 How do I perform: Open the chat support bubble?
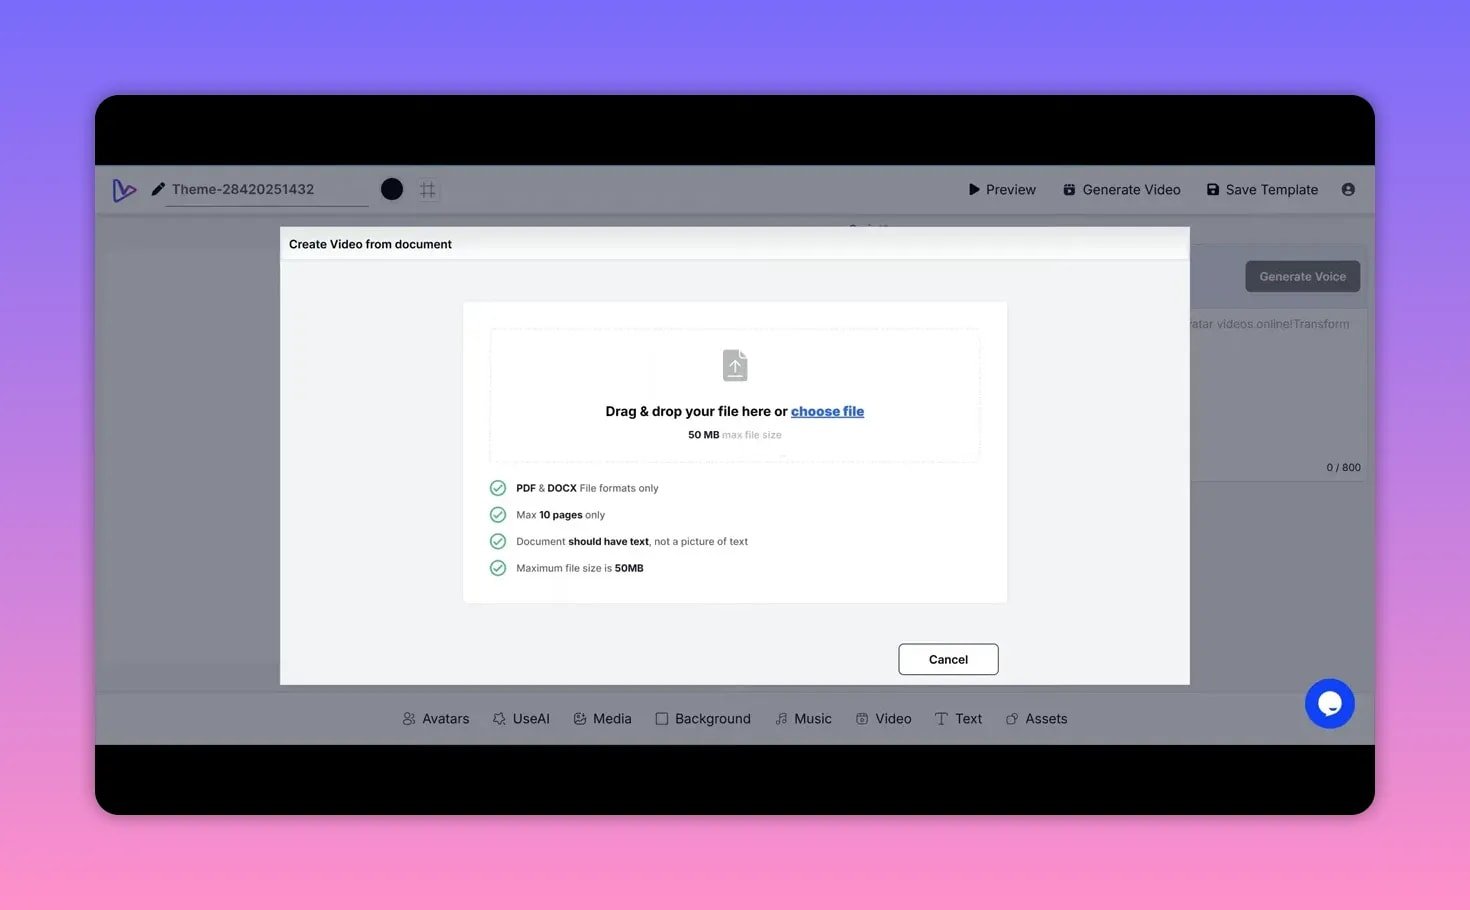coord(1329,704)
